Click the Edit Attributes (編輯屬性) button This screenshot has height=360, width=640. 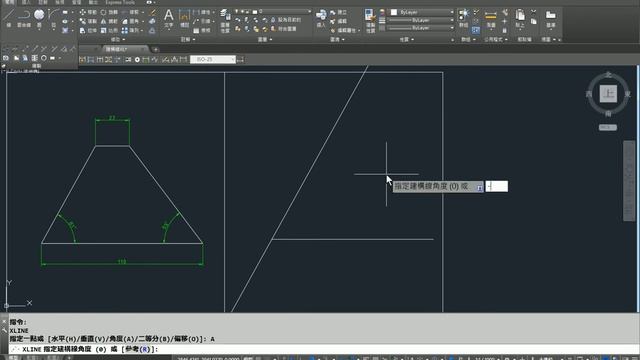pos(344,30)
